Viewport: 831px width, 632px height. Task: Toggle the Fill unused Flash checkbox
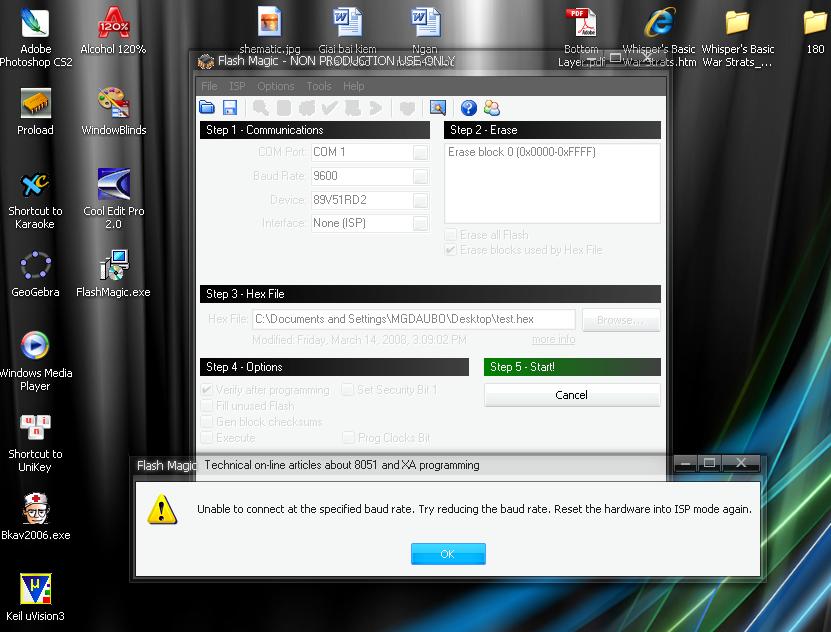point(207,406)
